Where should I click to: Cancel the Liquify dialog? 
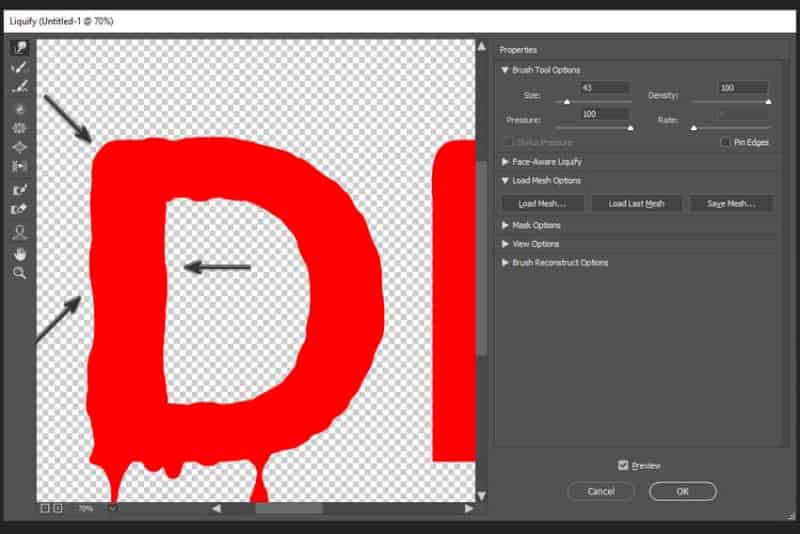(x=601, y=491)
